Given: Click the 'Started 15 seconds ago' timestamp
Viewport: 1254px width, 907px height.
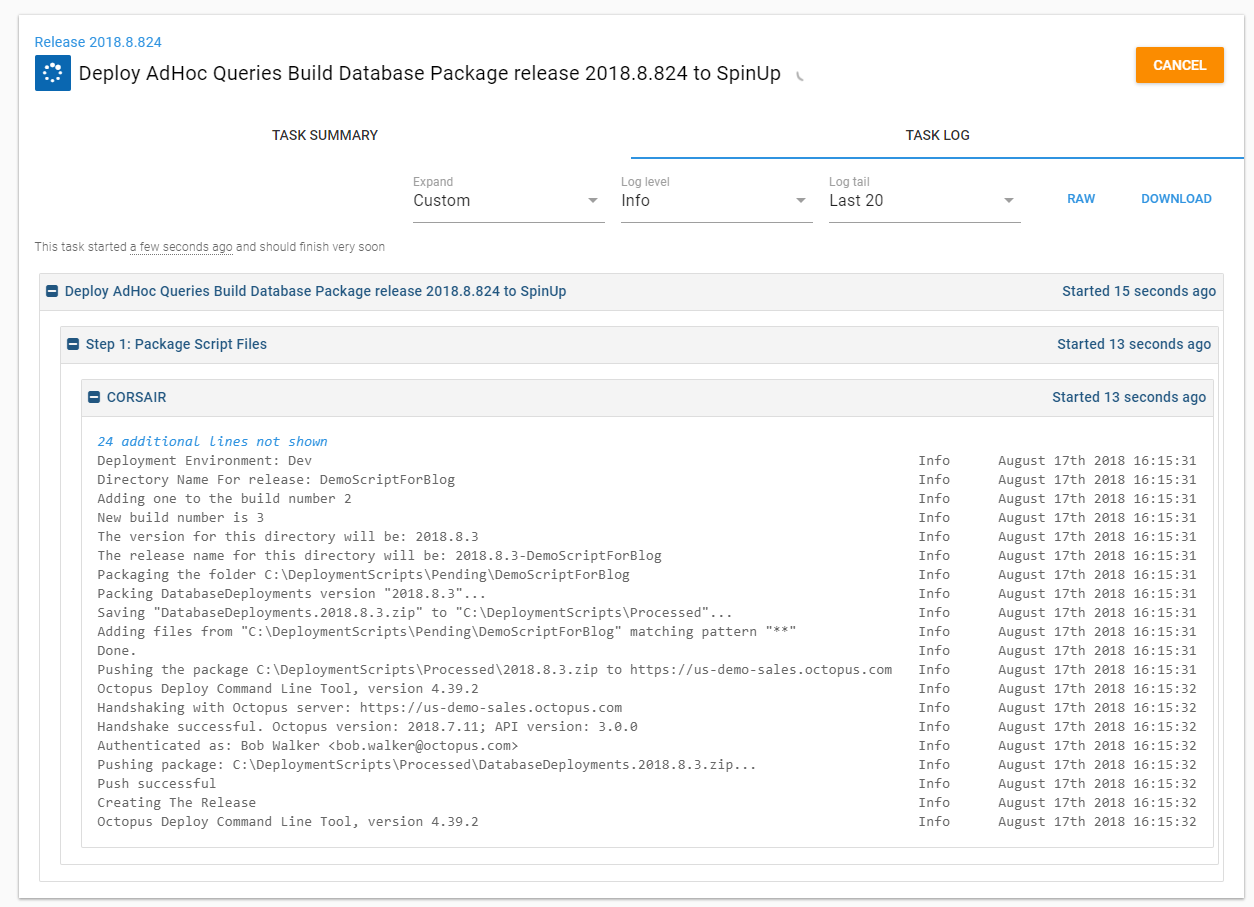Looking at the screenshot, I should coord(1139,292).
